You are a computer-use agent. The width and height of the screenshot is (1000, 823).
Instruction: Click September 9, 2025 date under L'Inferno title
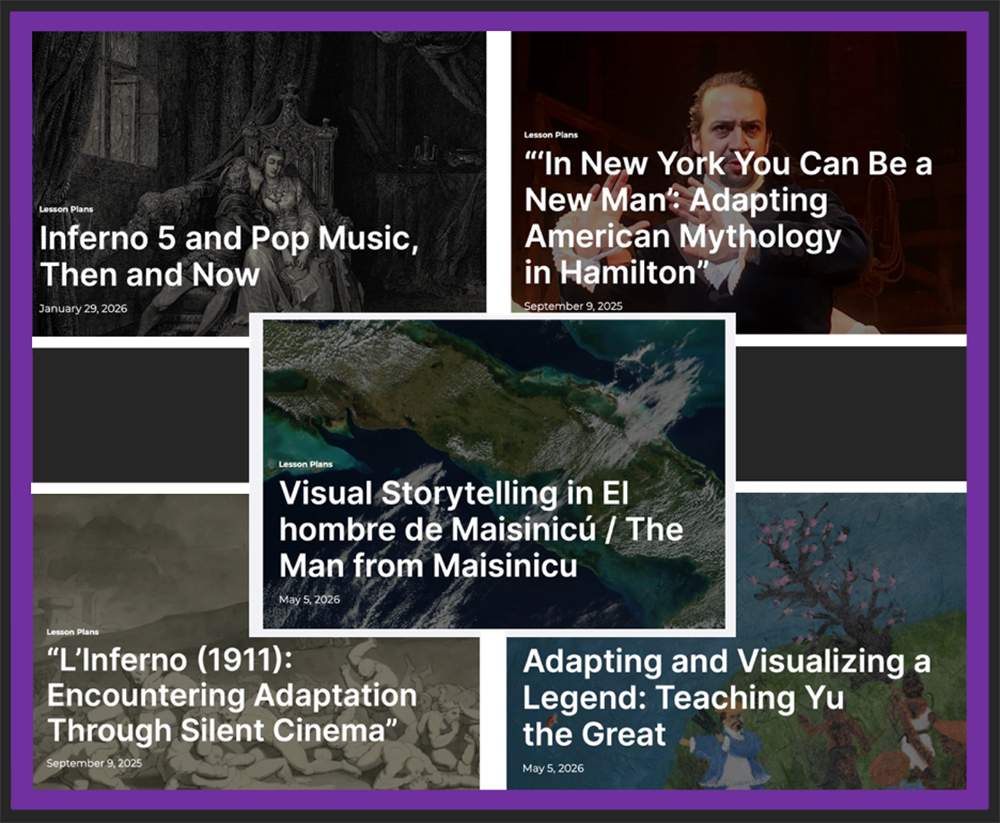(94, 763)
